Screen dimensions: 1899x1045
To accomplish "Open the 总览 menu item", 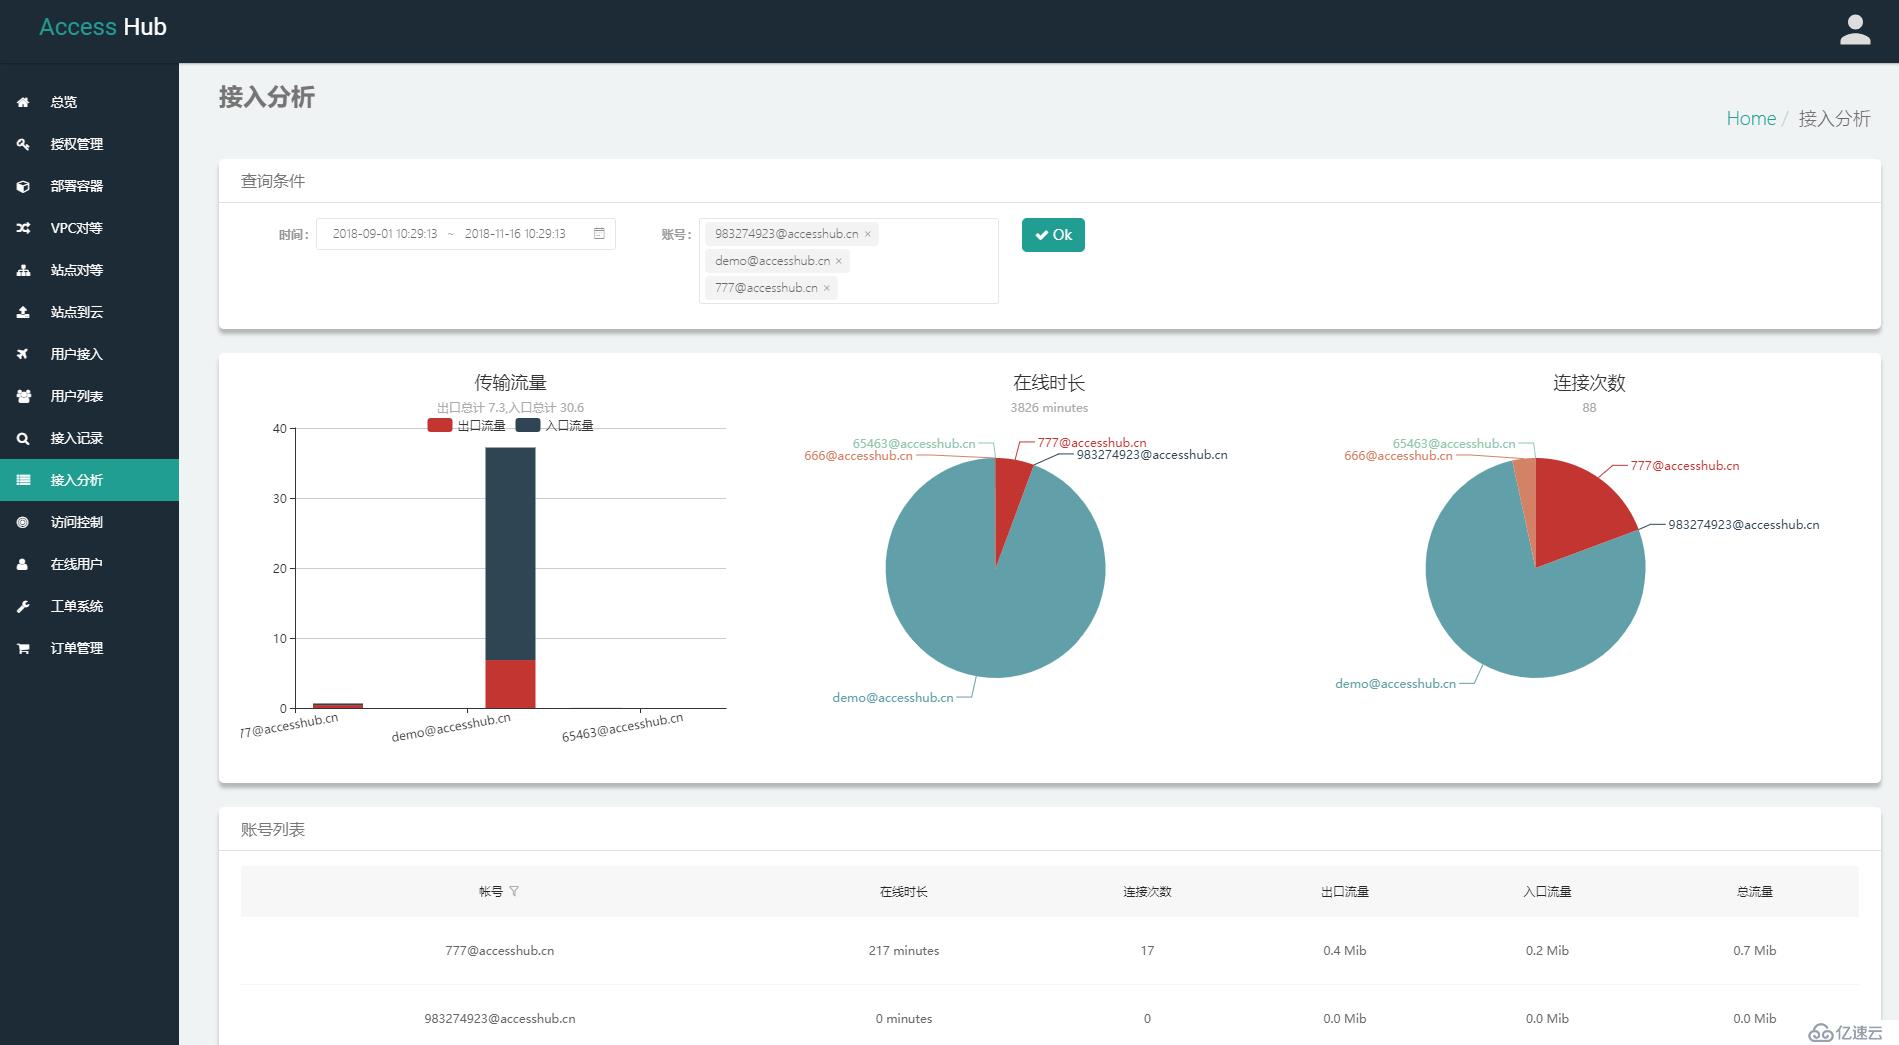I will click(89, 102).
